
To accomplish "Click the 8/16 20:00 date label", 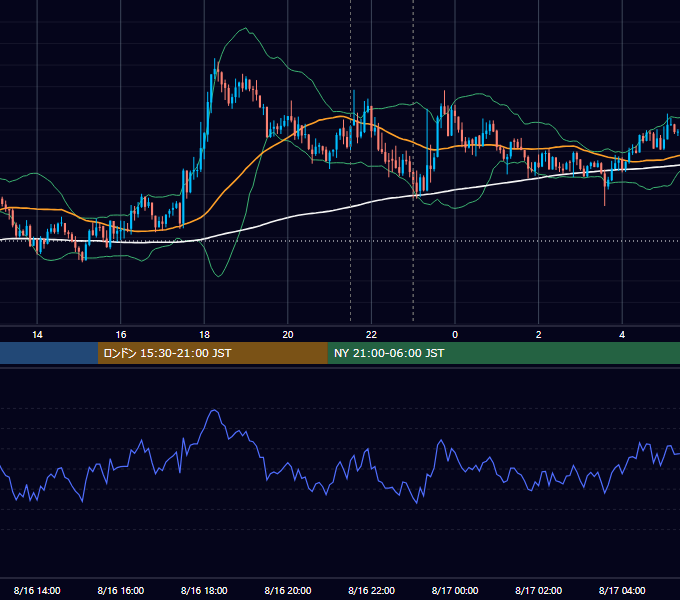I will (x=288, y=590).
